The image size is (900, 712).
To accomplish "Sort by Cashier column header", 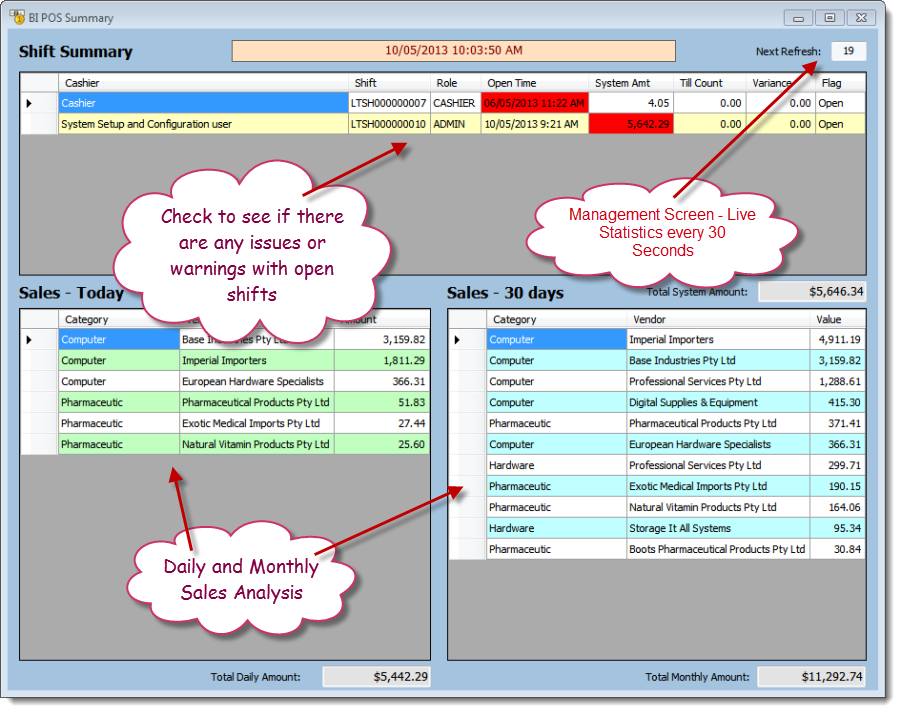I will coord(203,83).
